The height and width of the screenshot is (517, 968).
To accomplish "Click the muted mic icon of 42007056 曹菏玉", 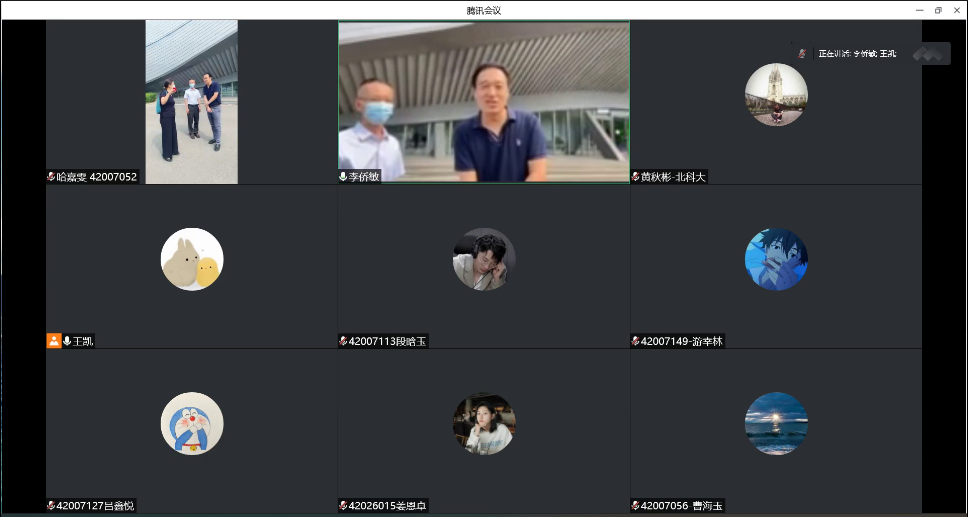I will pos(635,506).
